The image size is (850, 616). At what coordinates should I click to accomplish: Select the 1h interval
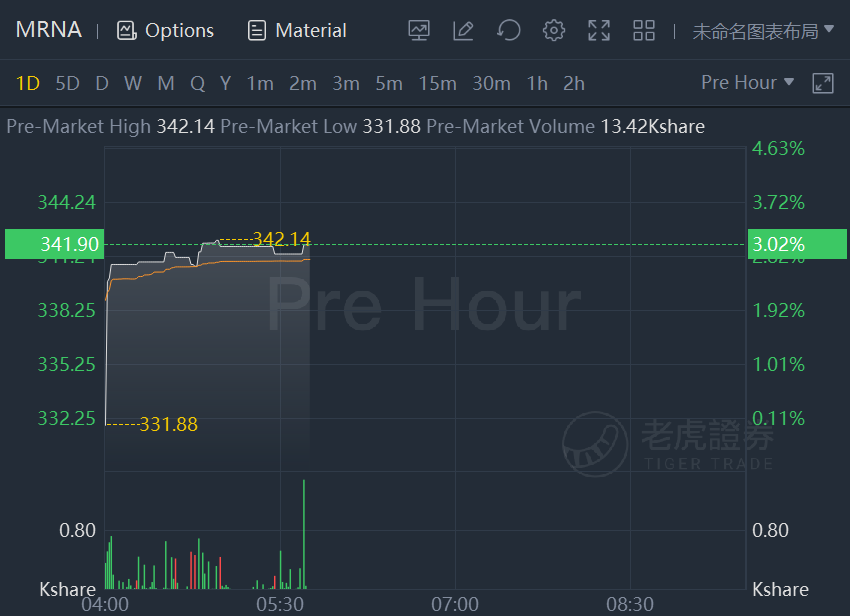click(537, 84)
